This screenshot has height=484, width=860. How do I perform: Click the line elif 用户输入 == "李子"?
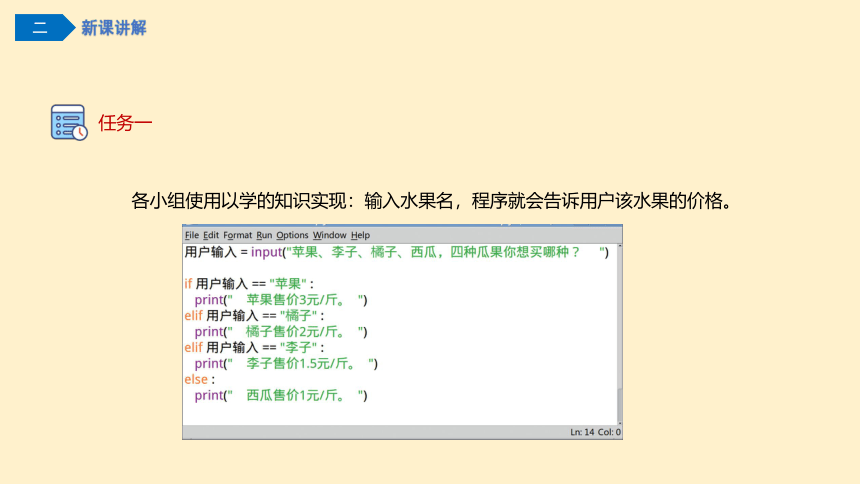[x=254, y=347]
